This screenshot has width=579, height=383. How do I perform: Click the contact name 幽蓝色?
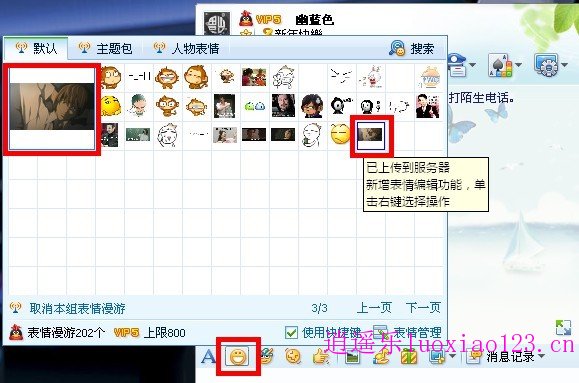tap(315, 20)
